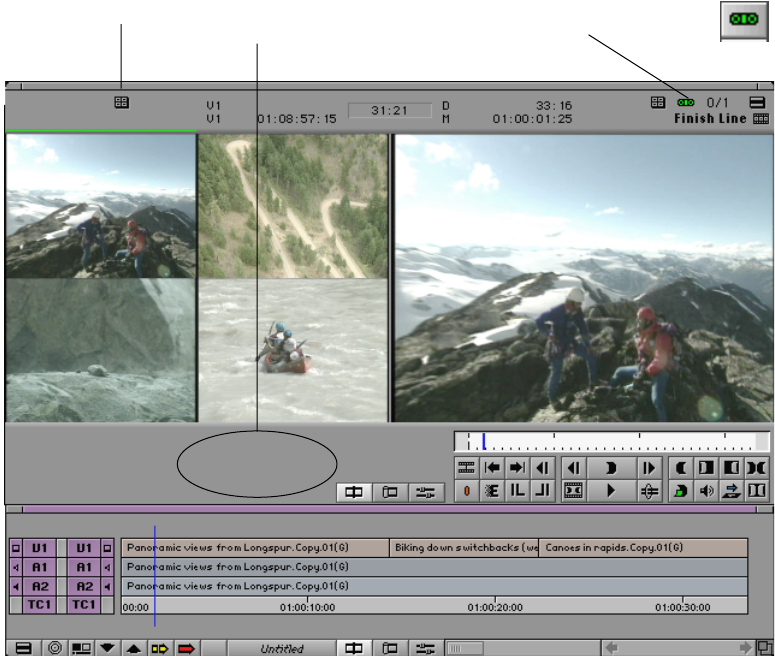This screenshot has height=656, width=775.
Task: Open the Group menu icon above the source monitor
Action: coord(121,102)
